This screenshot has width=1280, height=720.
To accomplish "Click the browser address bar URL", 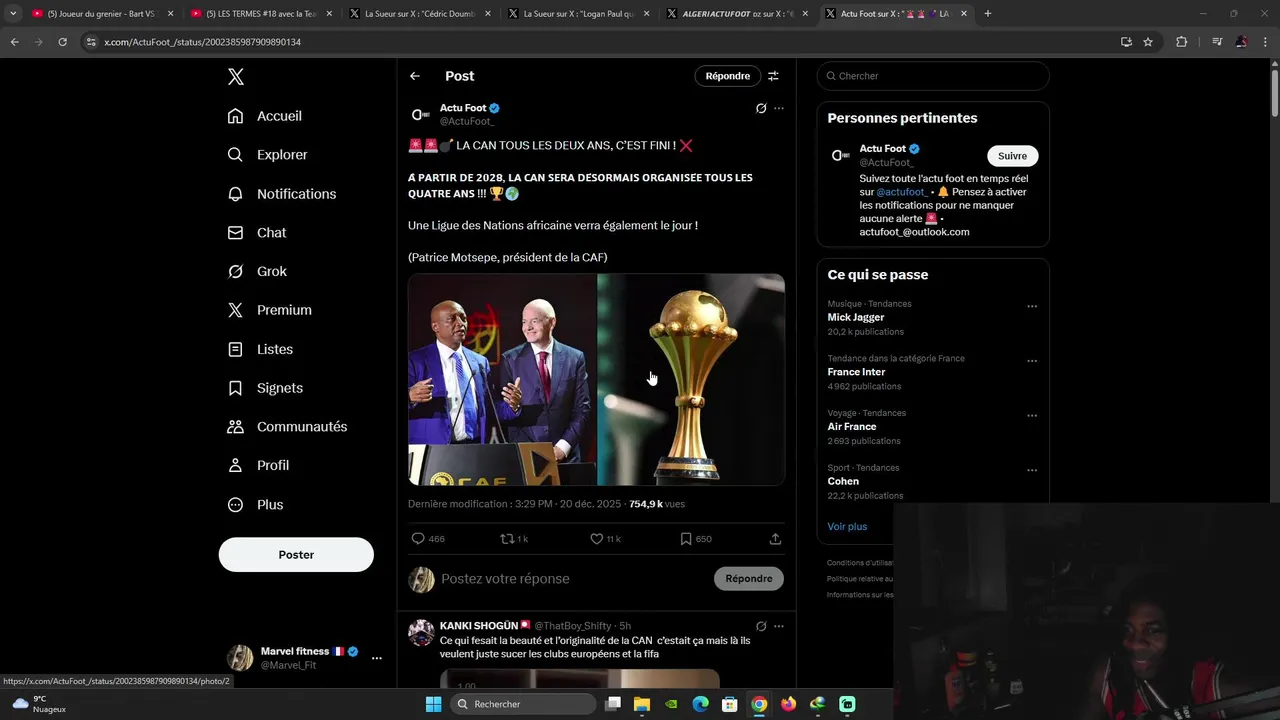I will 202,42.
